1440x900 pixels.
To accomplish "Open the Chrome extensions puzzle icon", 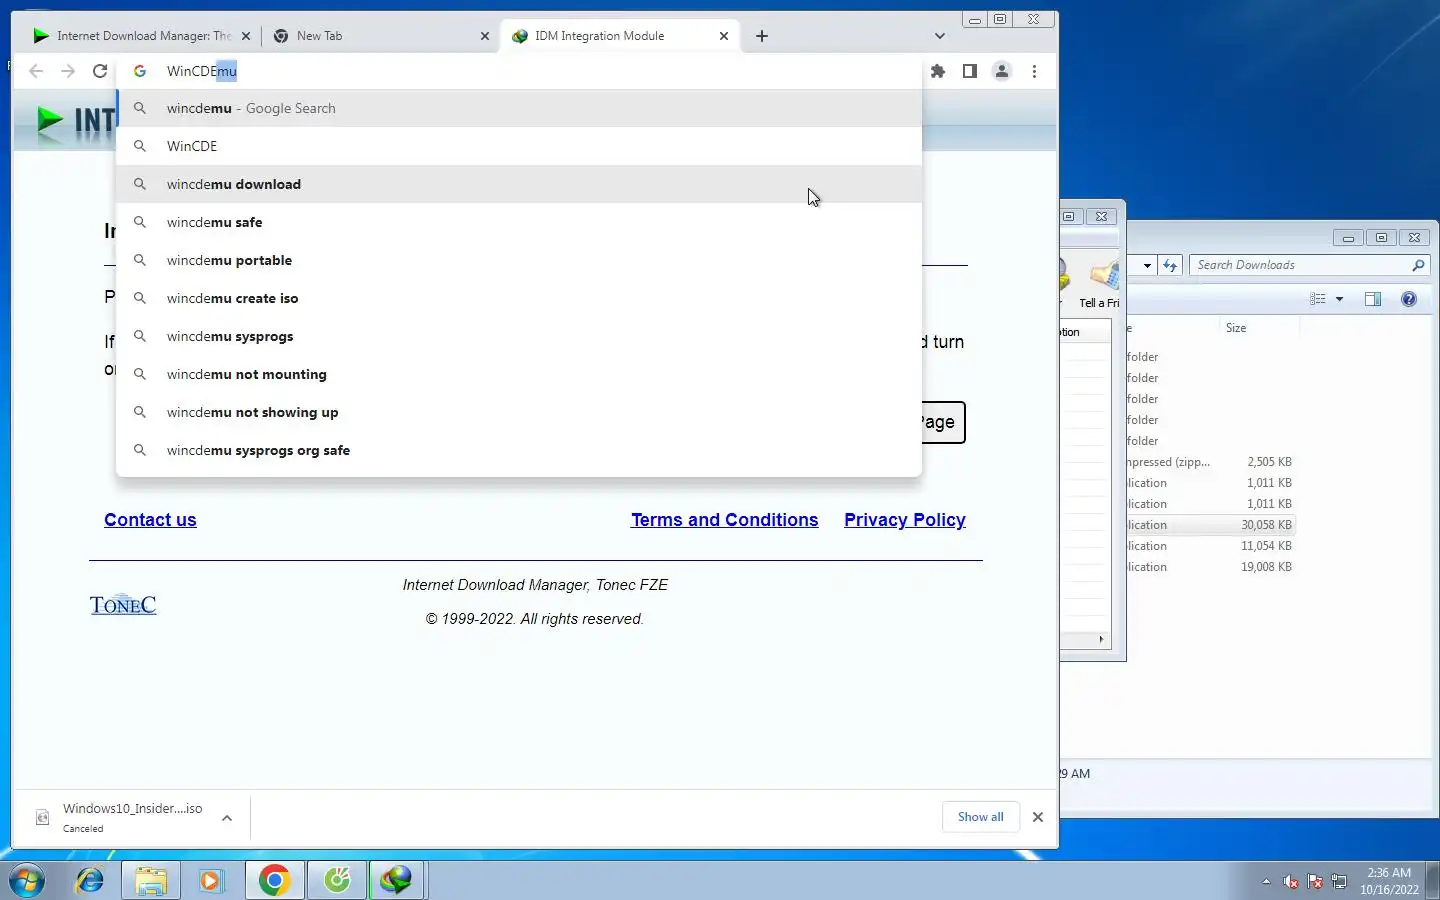I will click(937, 71).
